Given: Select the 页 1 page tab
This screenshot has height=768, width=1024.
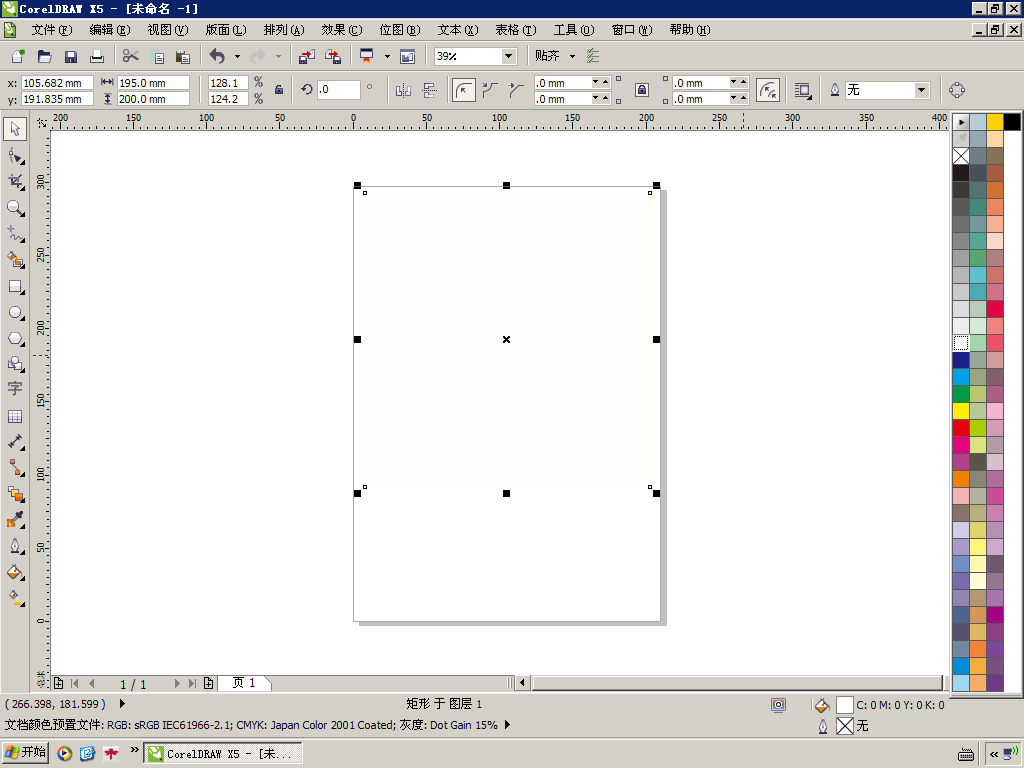Looking at the screenshot, I should [244, 683].
